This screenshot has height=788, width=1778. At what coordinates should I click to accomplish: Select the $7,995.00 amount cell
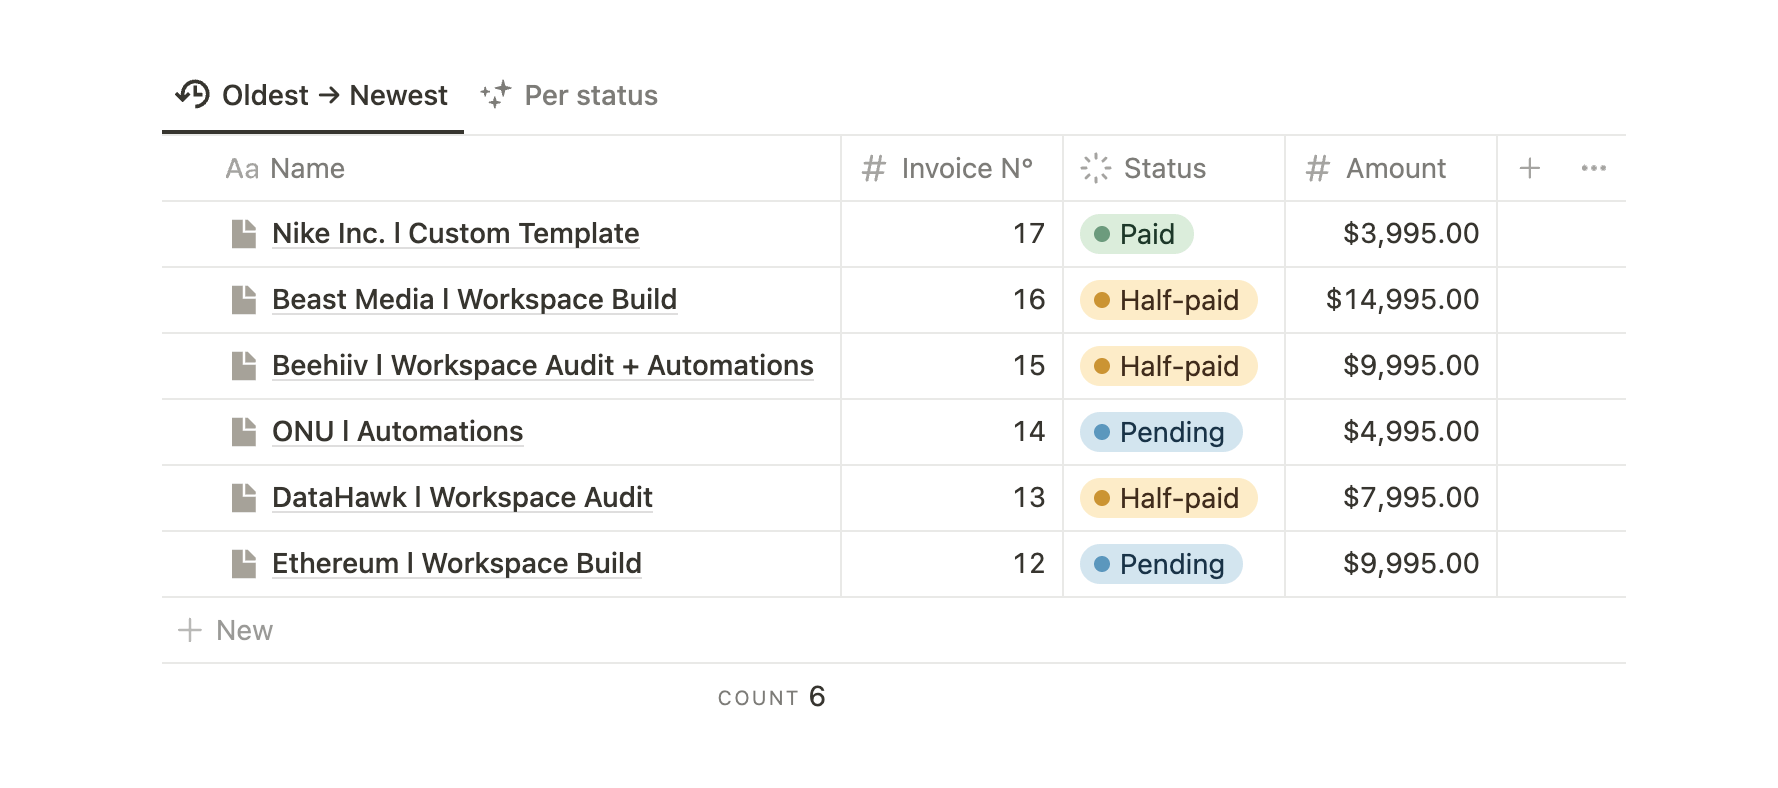pyautogui.click(x=1391, y=497)
